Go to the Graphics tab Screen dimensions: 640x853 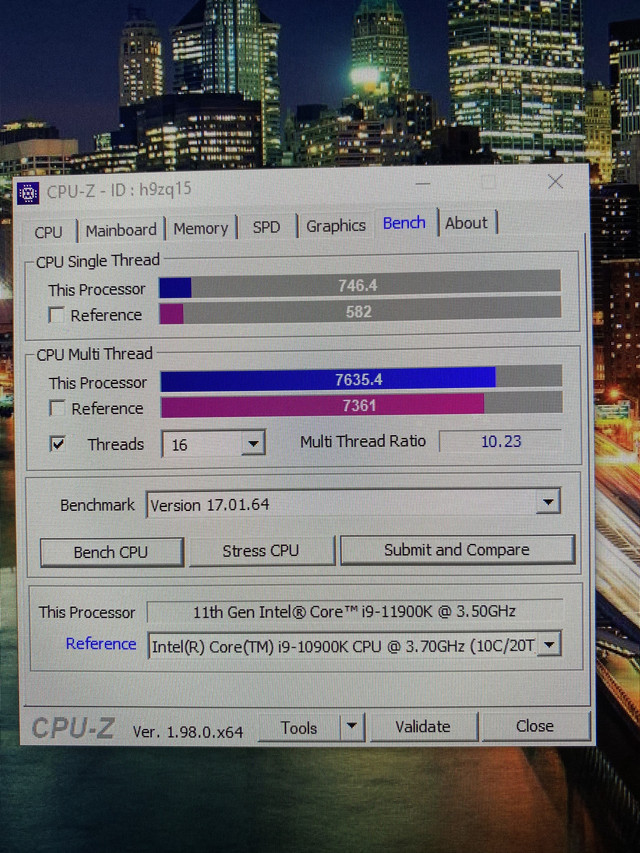point(336,226)
